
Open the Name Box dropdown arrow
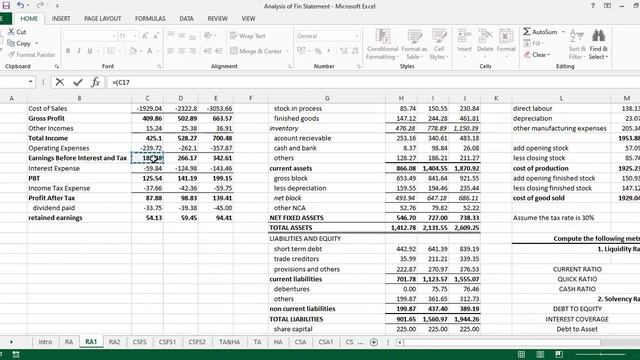coord(31,82)
